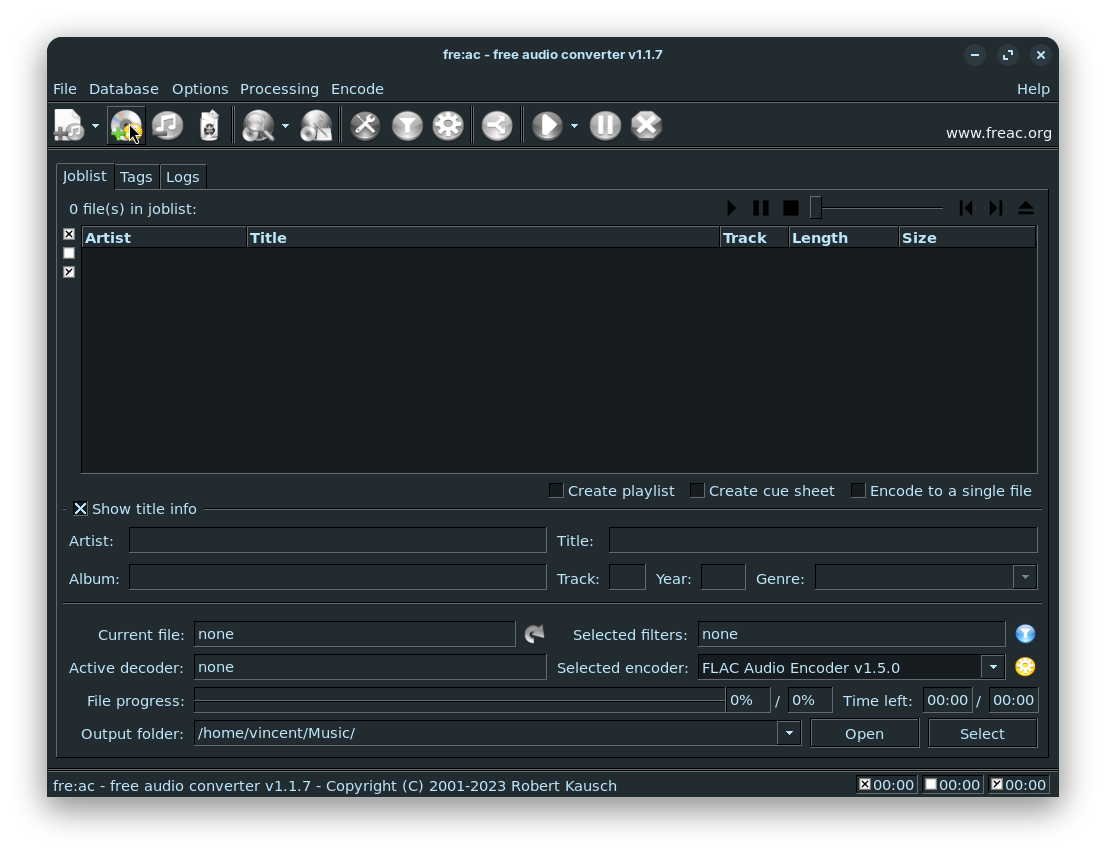The width and height of the screenshot is (1106, 854).
Task: Click the add audio CD contents icon
Action: (x=126, y=126)
